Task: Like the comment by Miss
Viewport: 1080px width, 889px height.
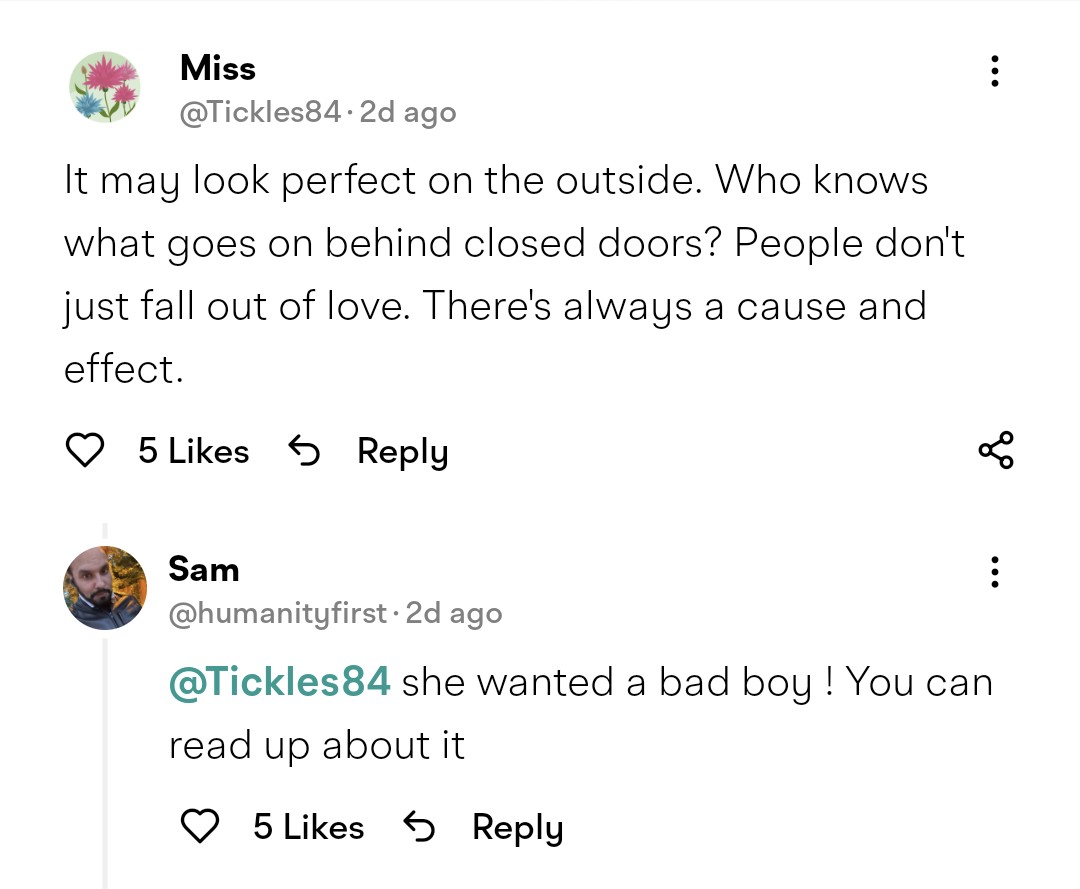Action: [85, 452]
